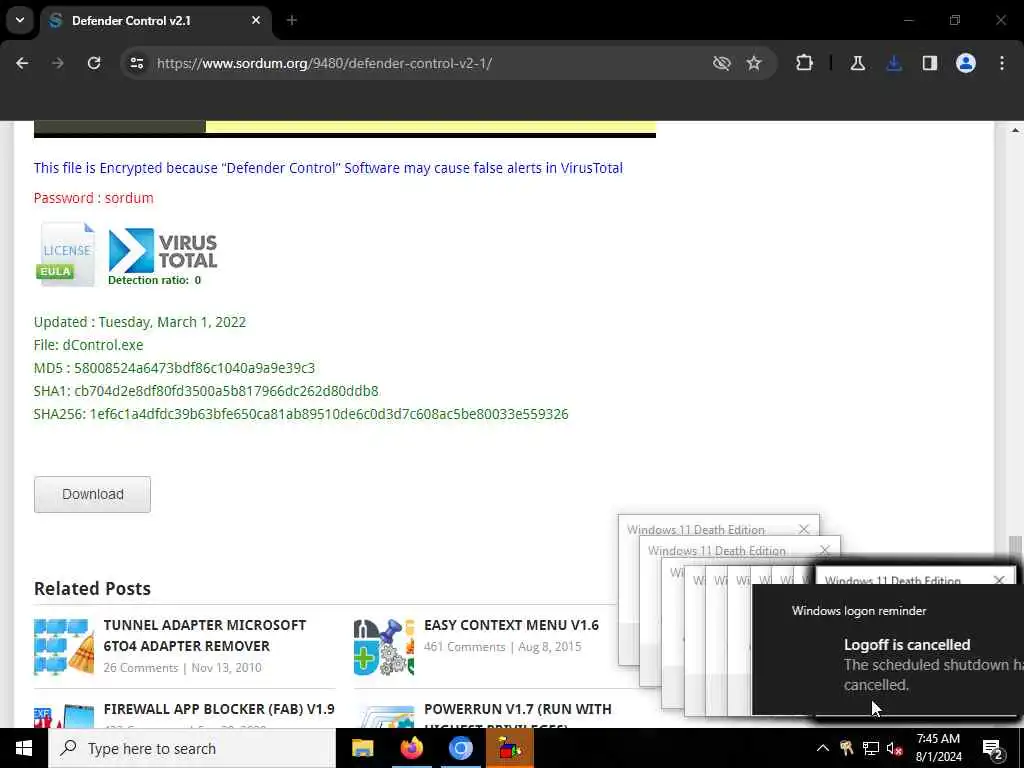Click the muted volume tray icon
The image size is (1024, 768).
point(895,748)
